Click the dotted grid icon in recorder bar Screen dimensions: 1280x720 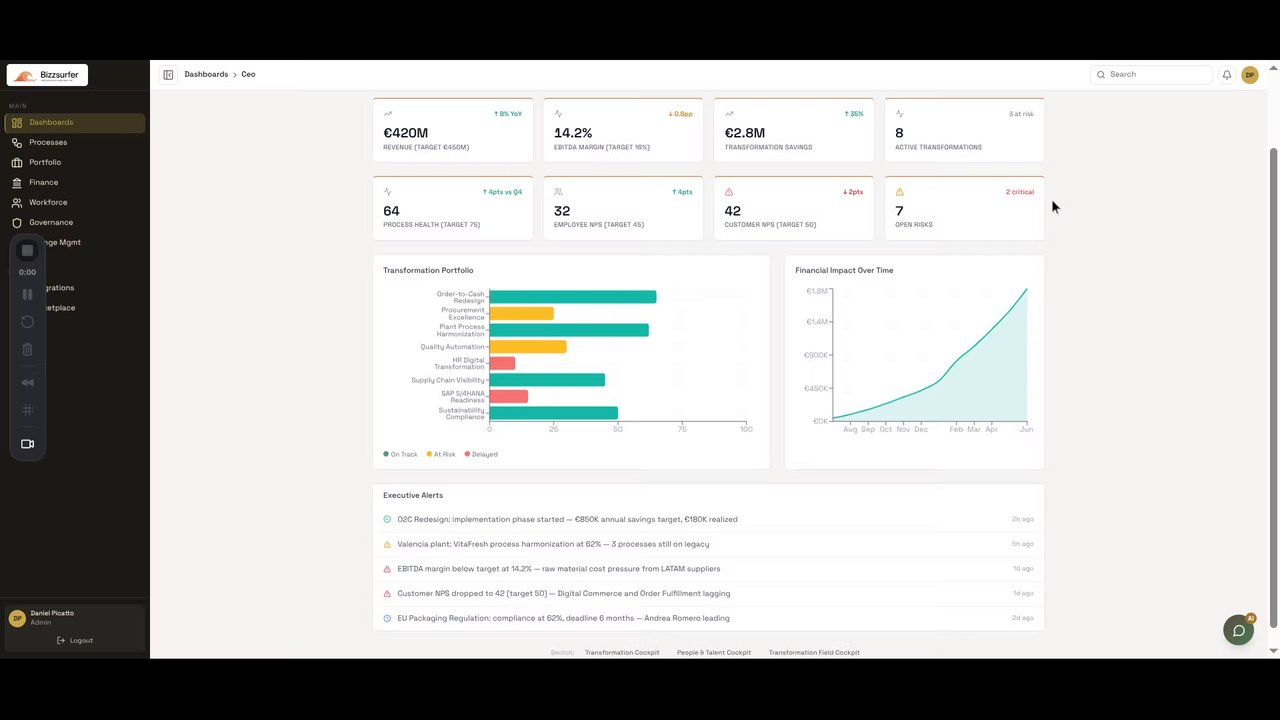coord(28,410)
